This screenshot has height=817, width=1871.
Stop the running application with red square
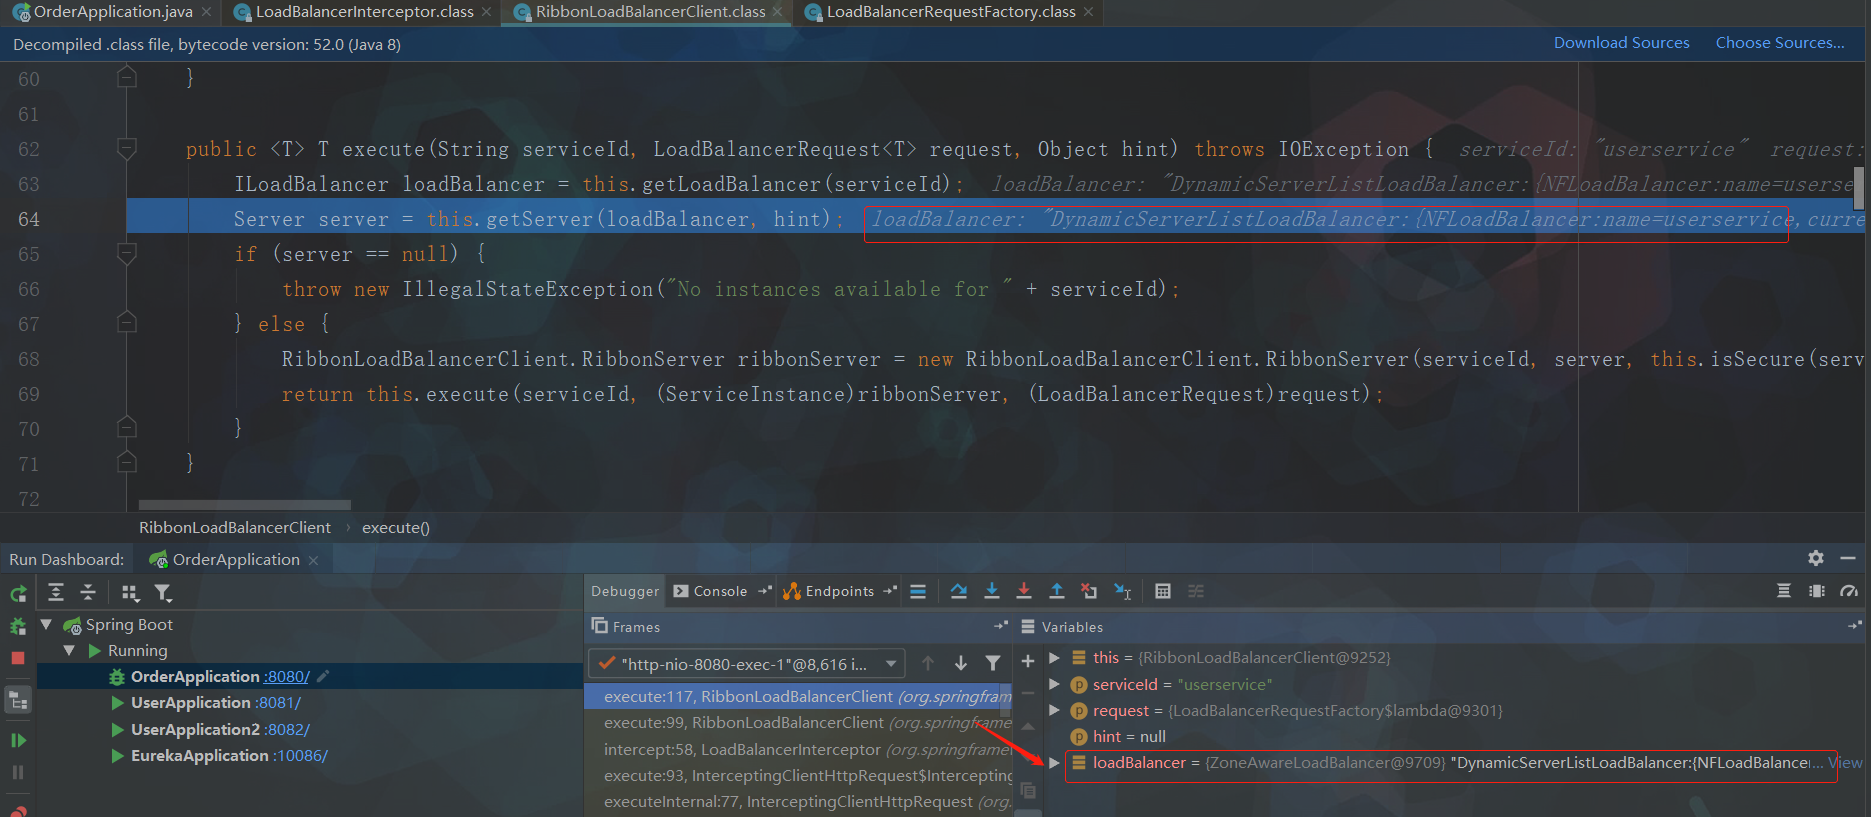click(18, 658)
